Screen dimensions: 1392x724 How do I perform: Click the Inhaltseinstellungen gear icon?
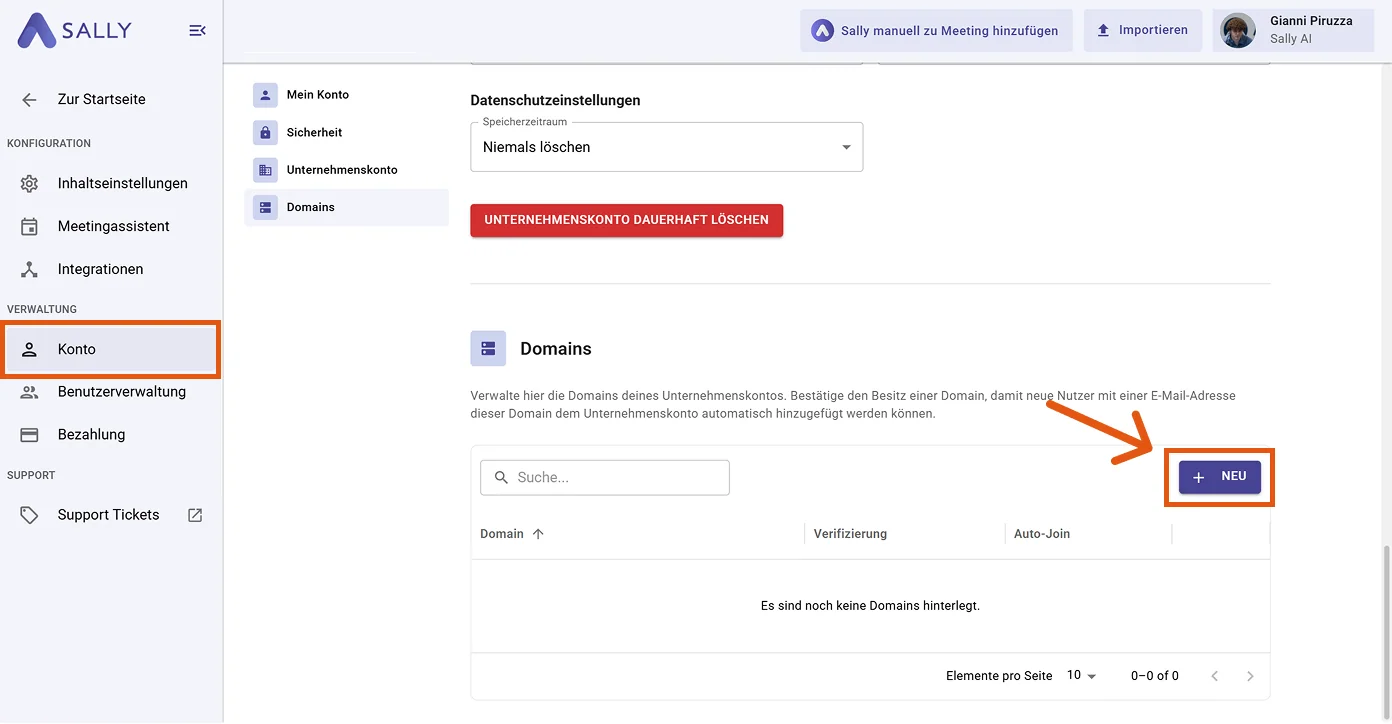29,184
